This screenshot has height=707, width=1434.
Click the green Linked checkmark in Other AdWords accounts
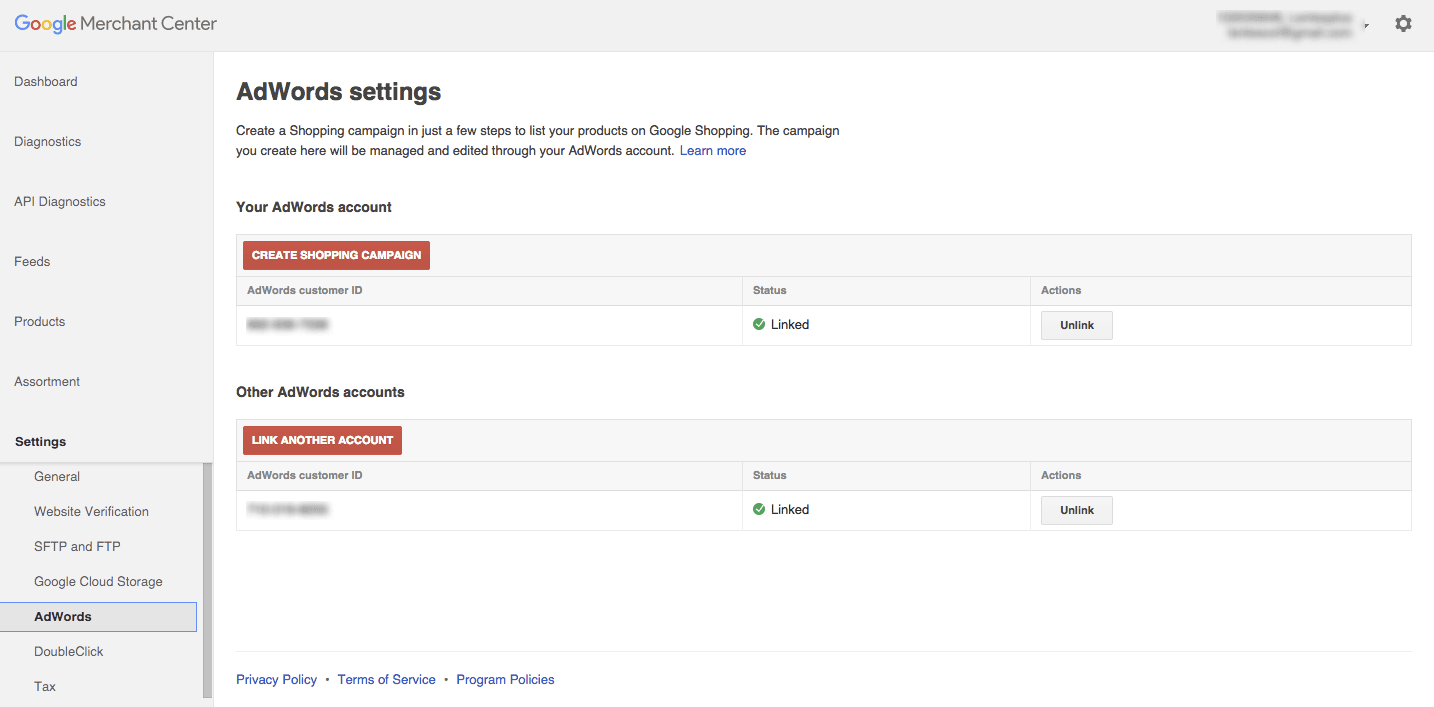coord(759,509)
